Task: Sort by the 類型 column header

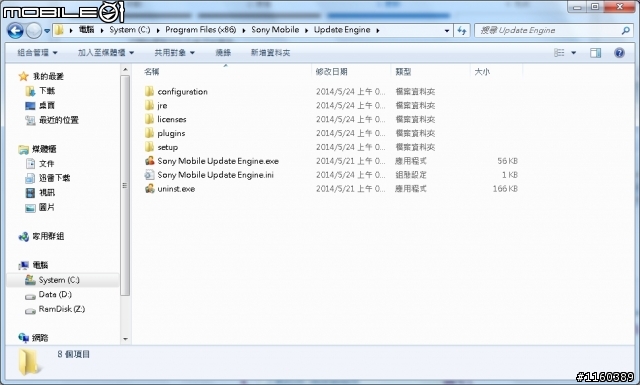Action: 403,72
